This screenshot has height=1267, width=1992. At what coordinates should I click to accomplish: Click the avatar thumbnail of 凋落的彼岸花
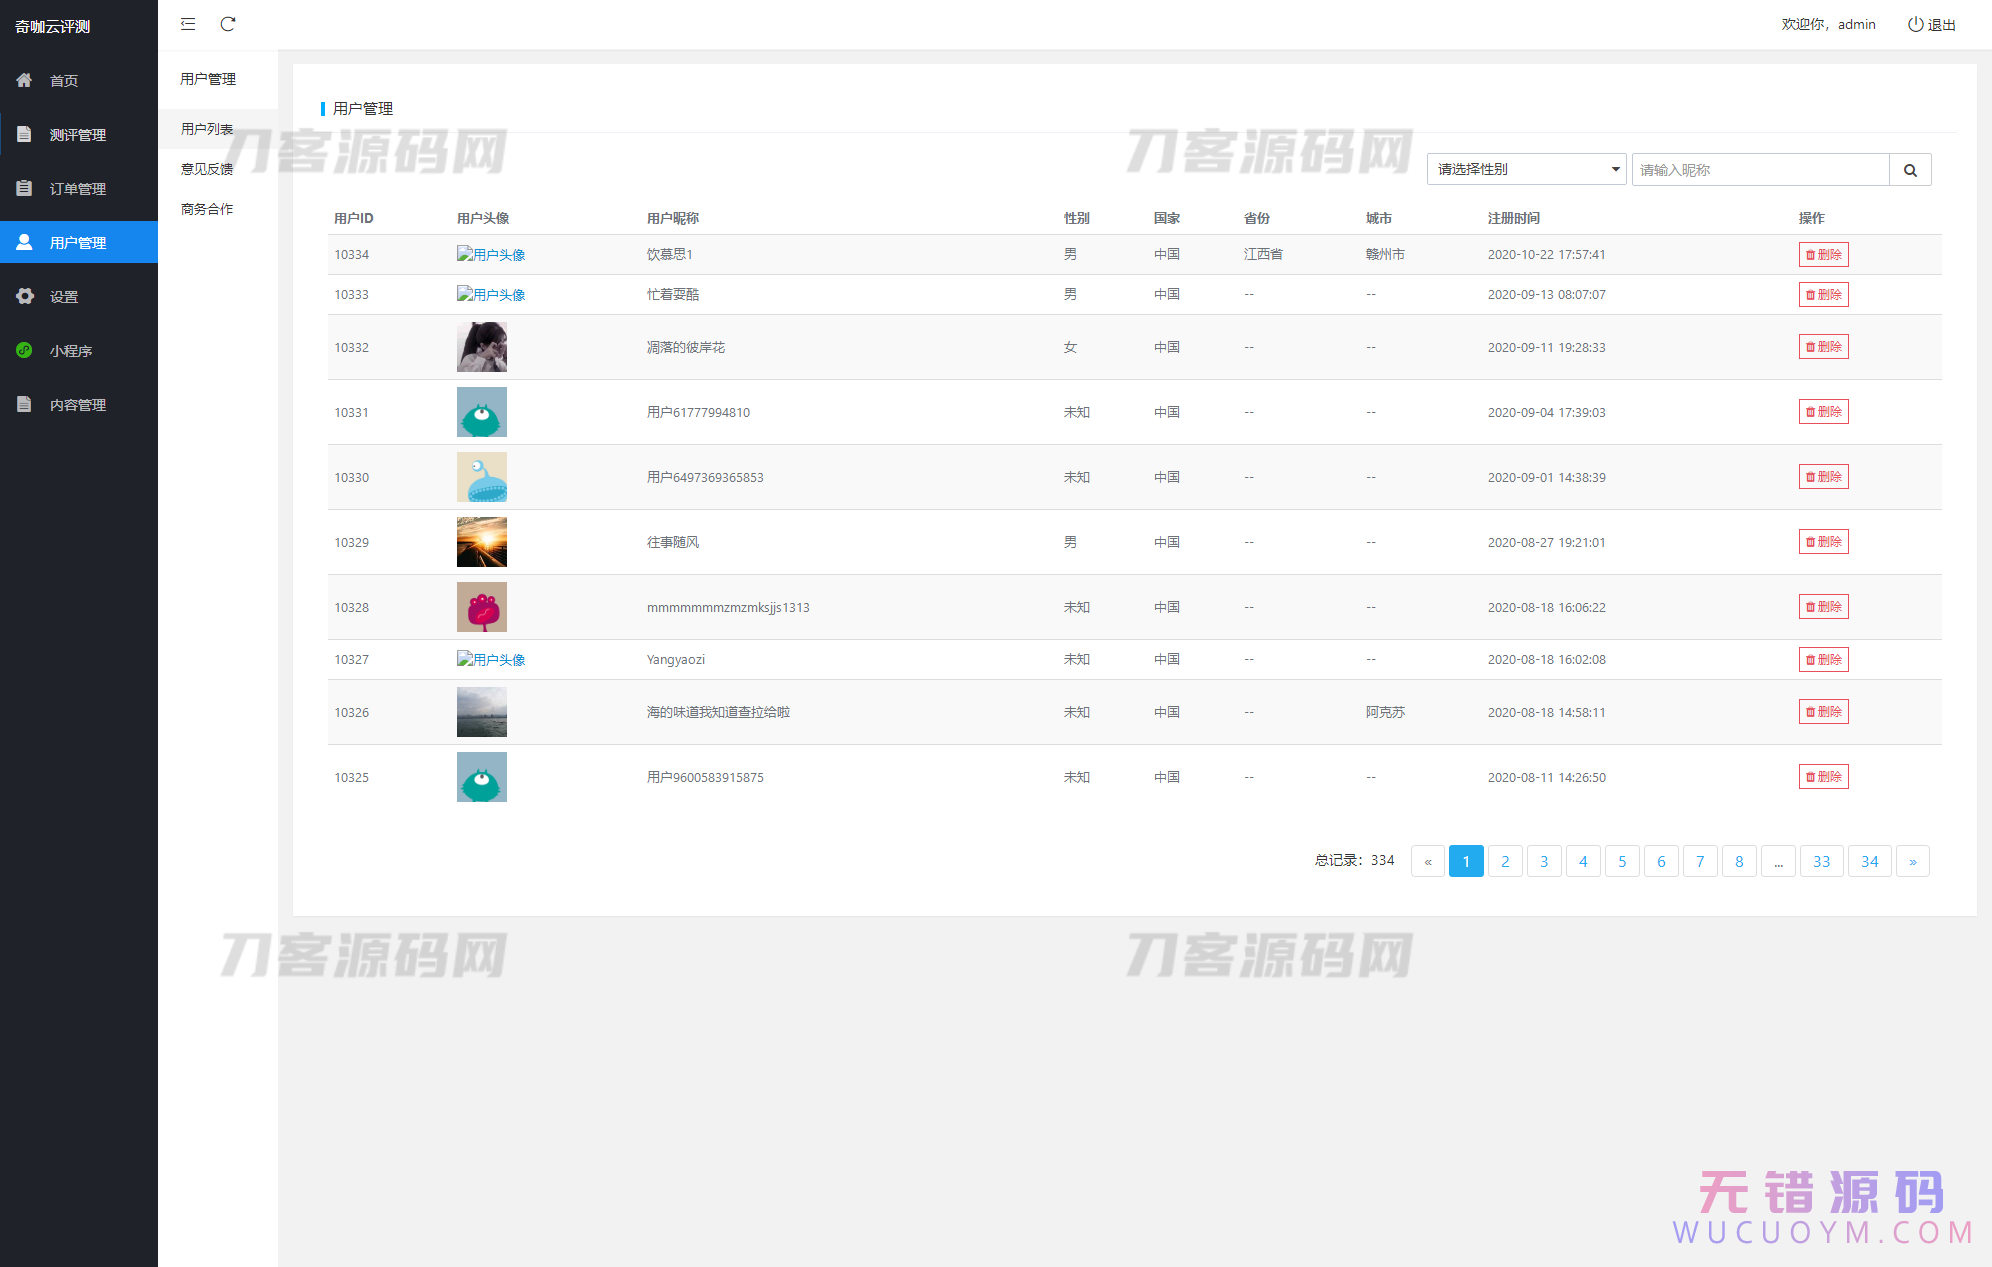click(x=481, y=347)
